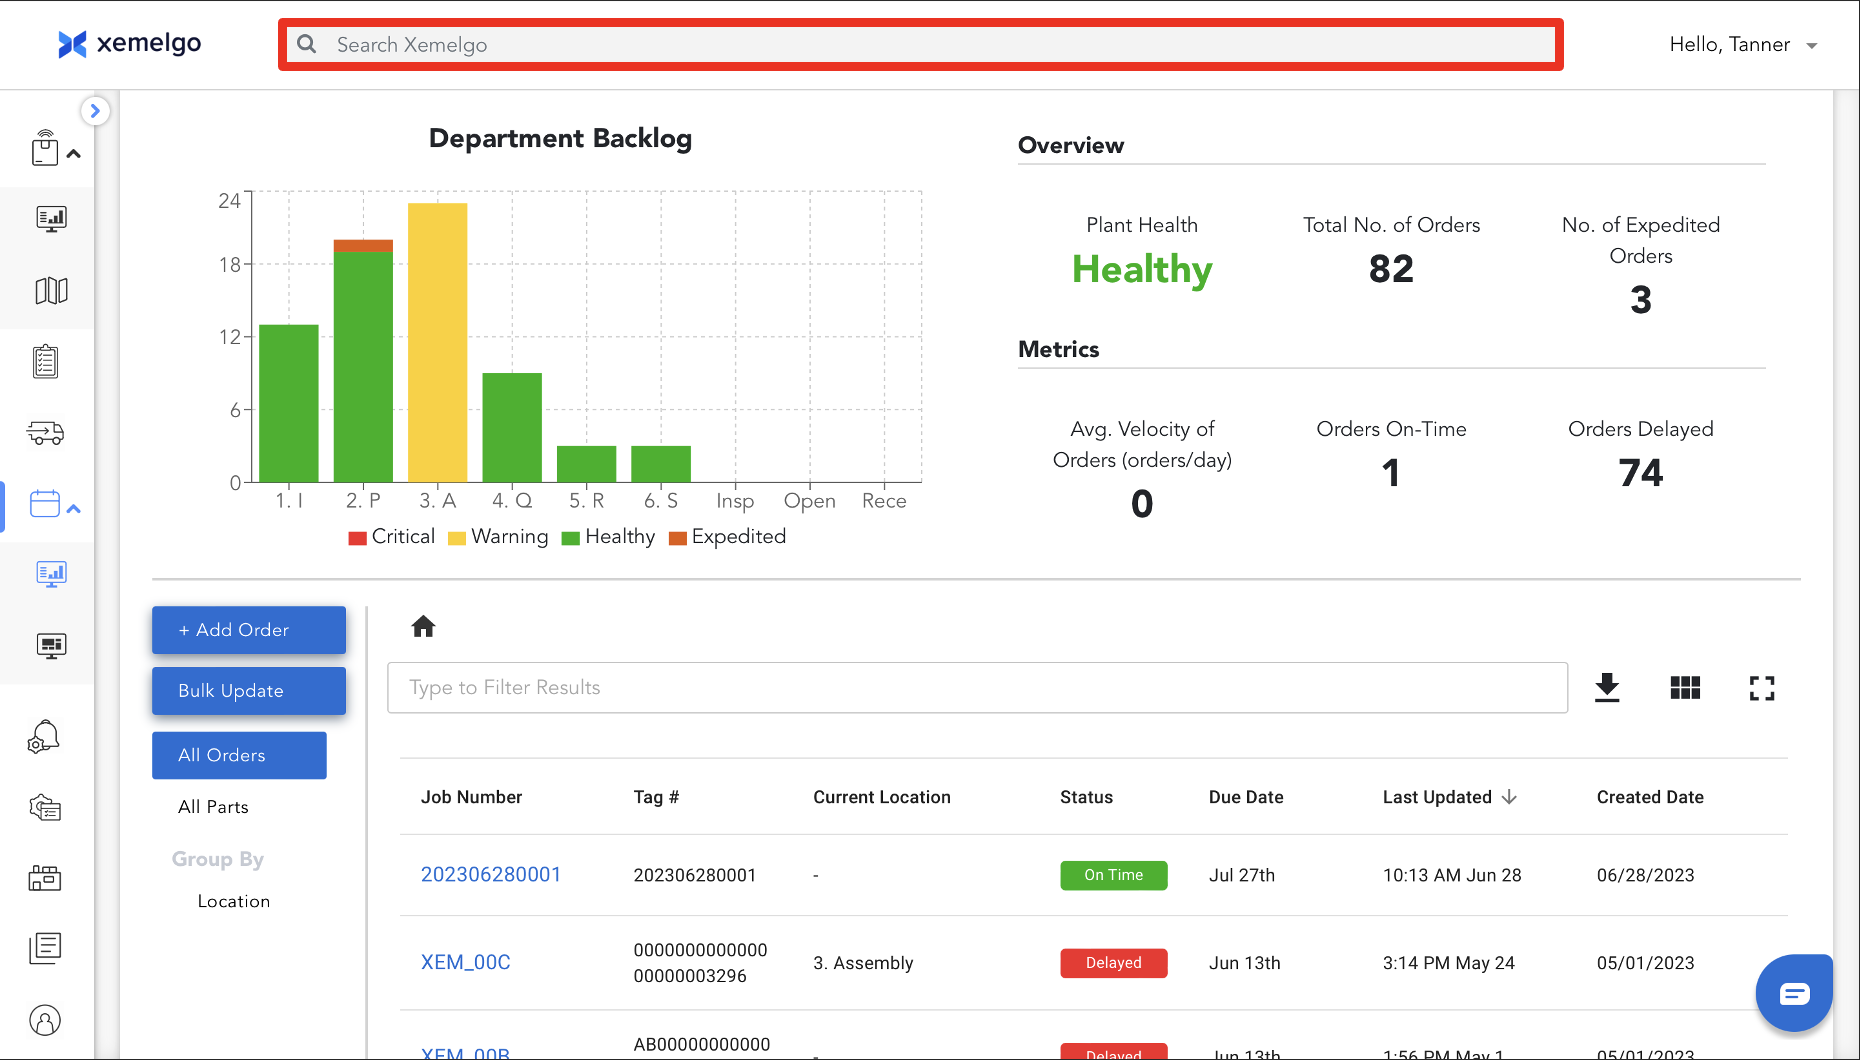The image size is (1860, 1060).
Task: Click the Jul 27th due date cell
Action: pos(1242,875)
